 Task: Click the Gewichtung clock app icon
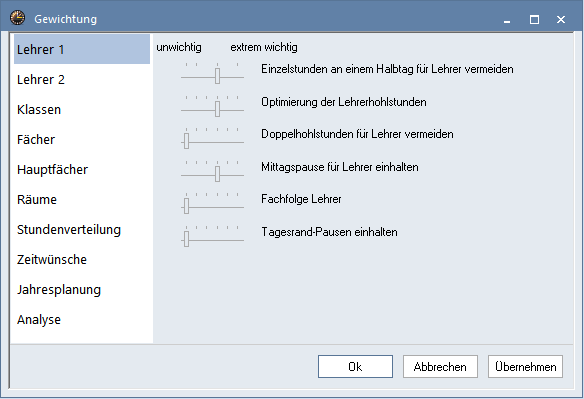tap(18, 18)
